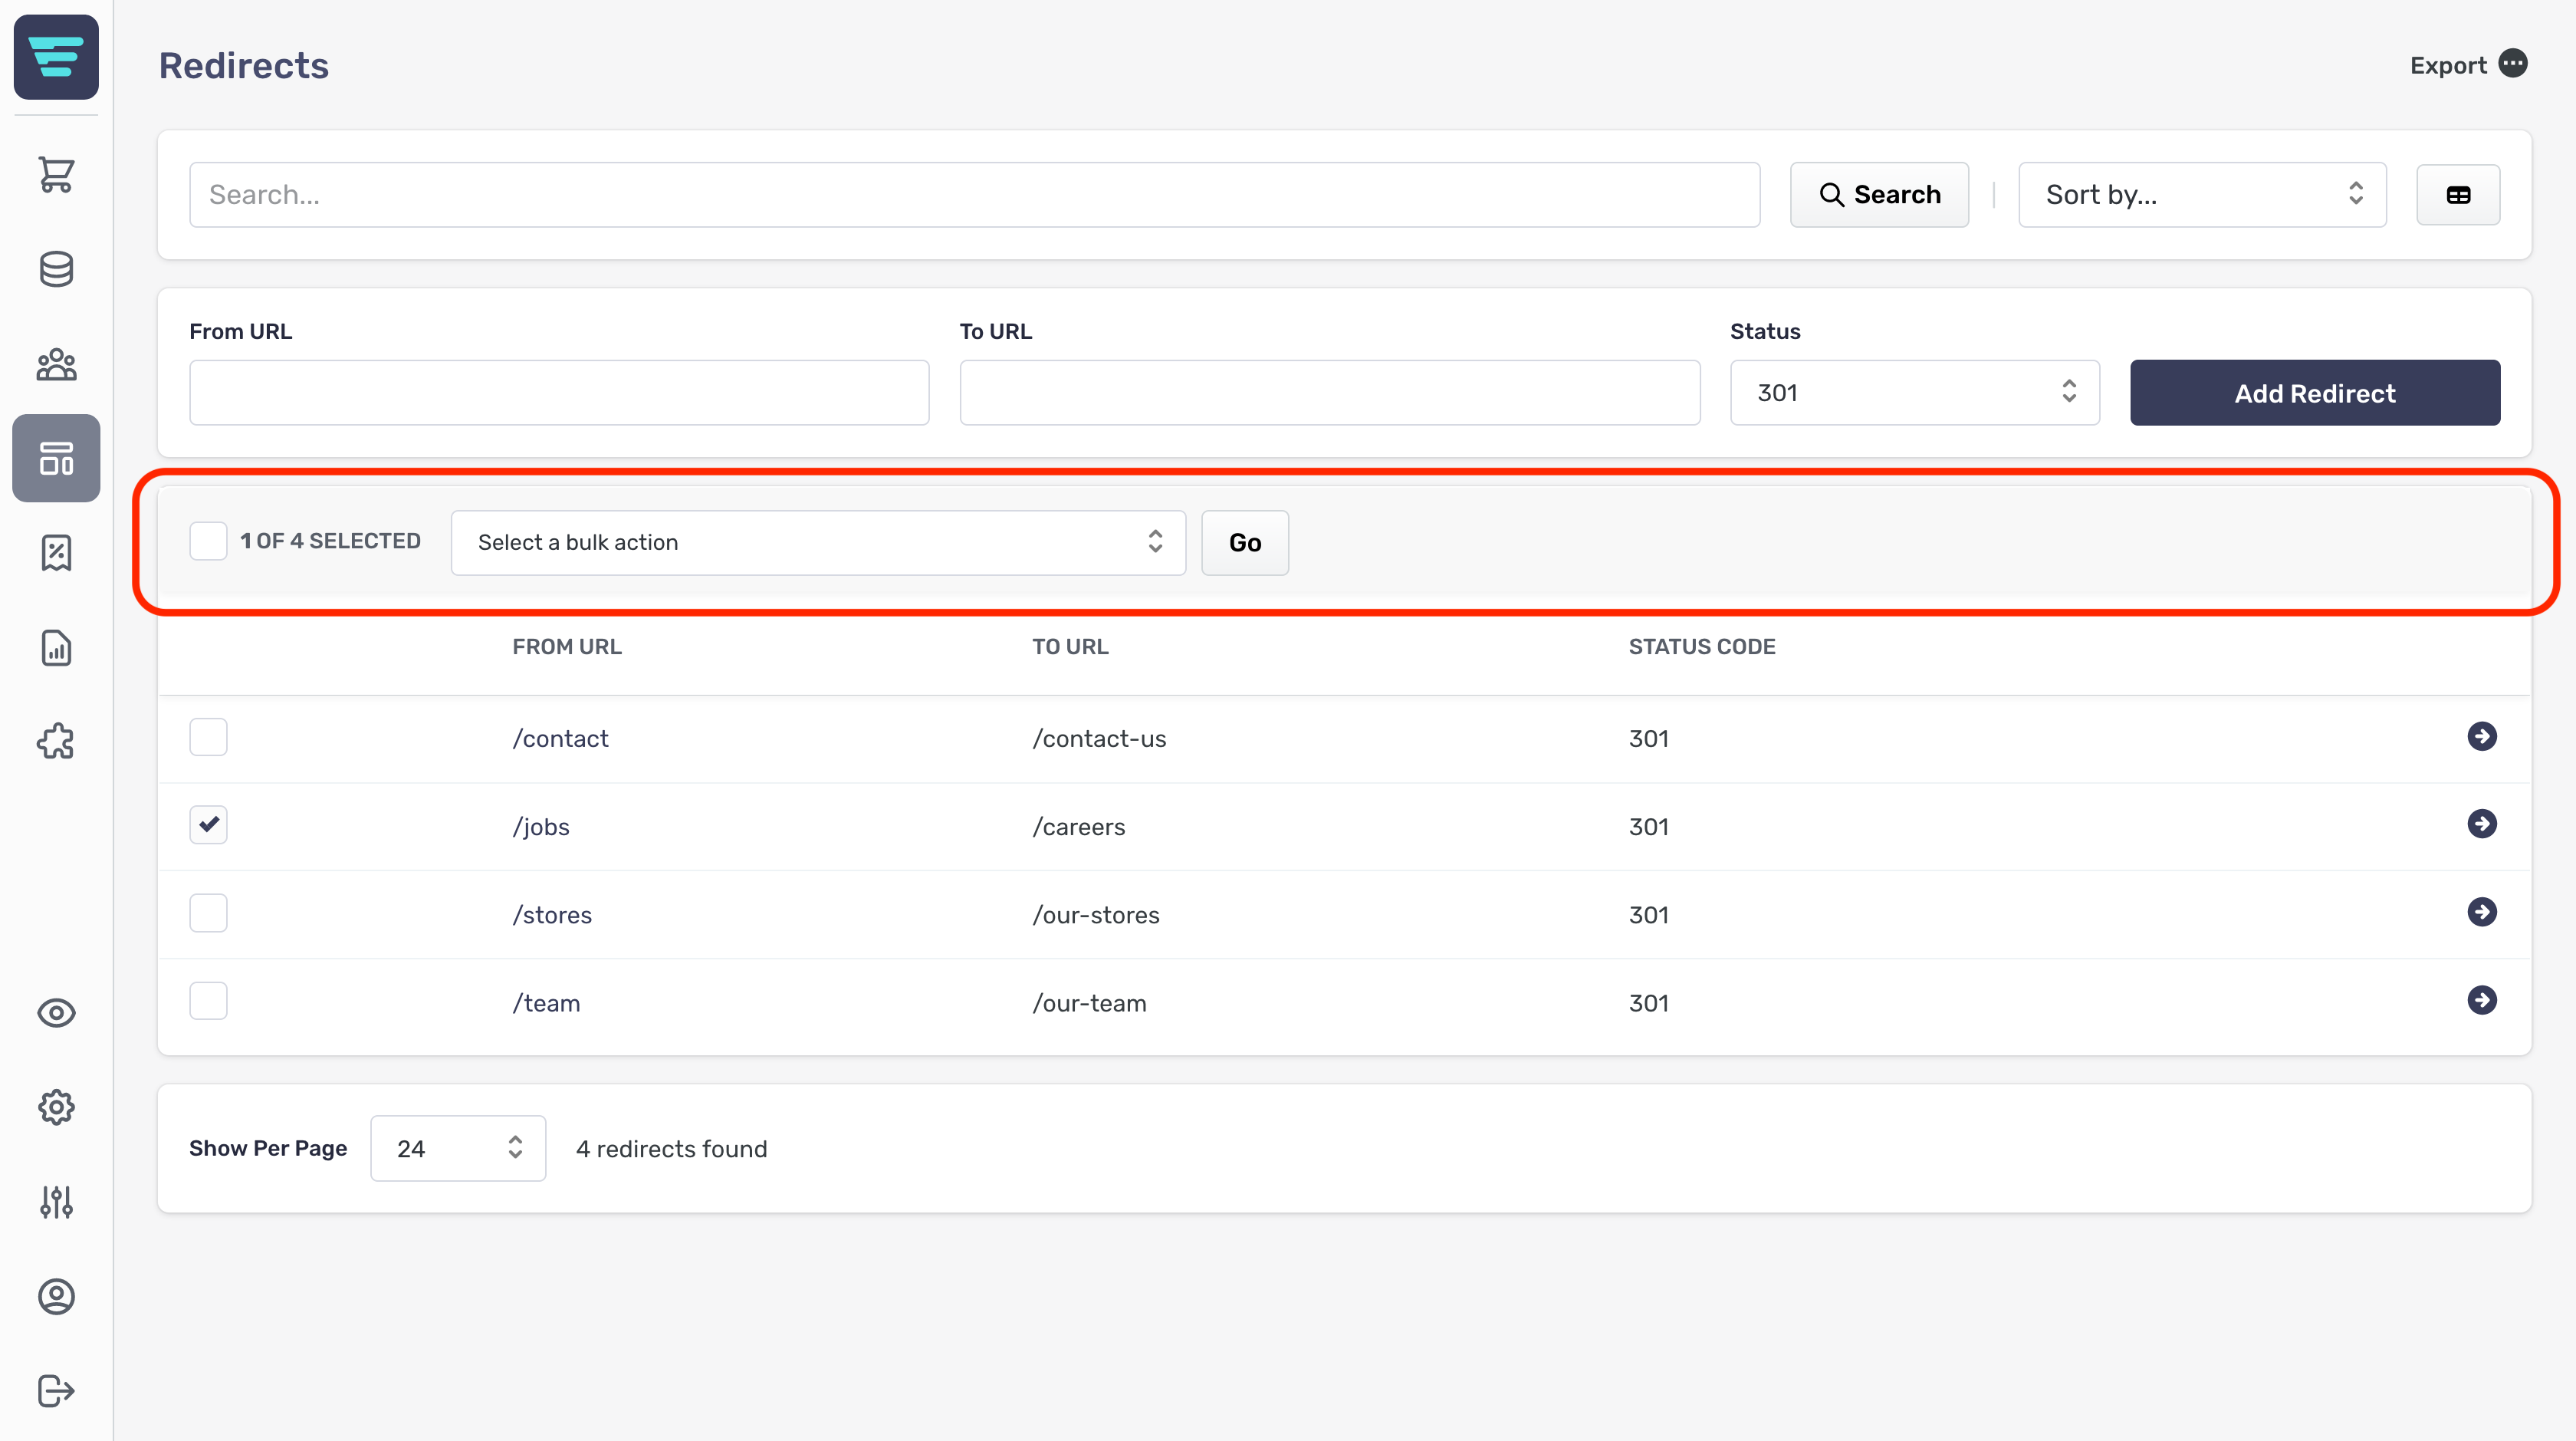2576x1441 pixels.
Task: Open the /team redirect arrow icon
Action: click(2482, 1000)
